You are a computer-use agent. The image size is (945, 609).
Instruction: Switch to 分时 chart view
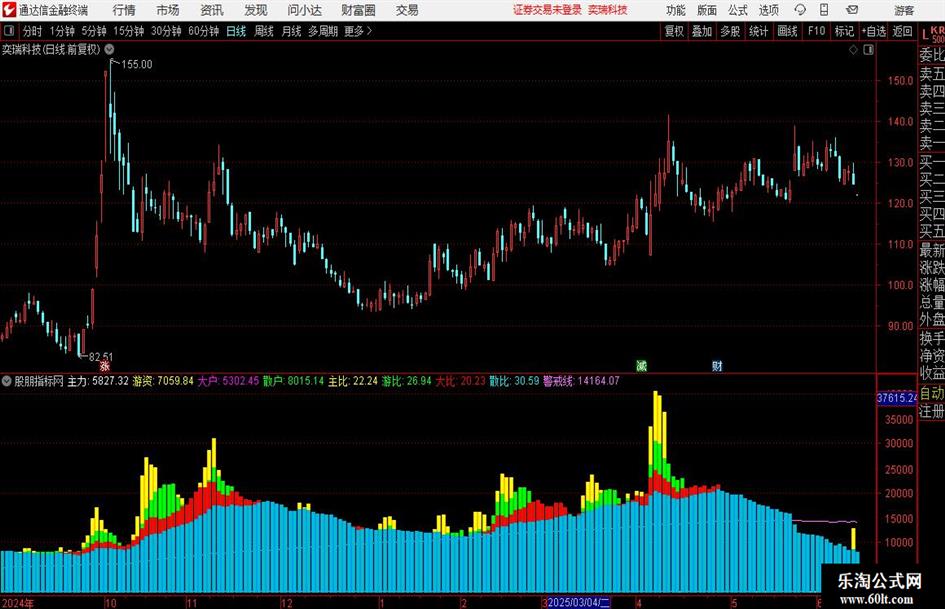click(32, 31)
